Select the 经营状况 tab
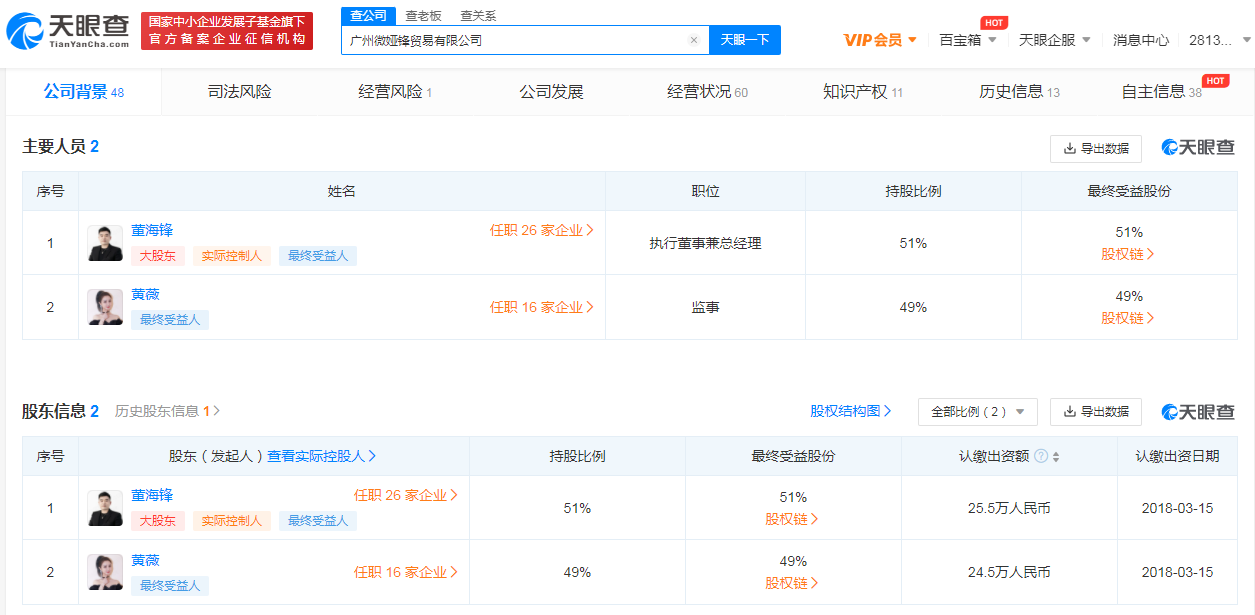Image resolution: width=1255 pixels, height=615 pixels. tap(707, 92)
